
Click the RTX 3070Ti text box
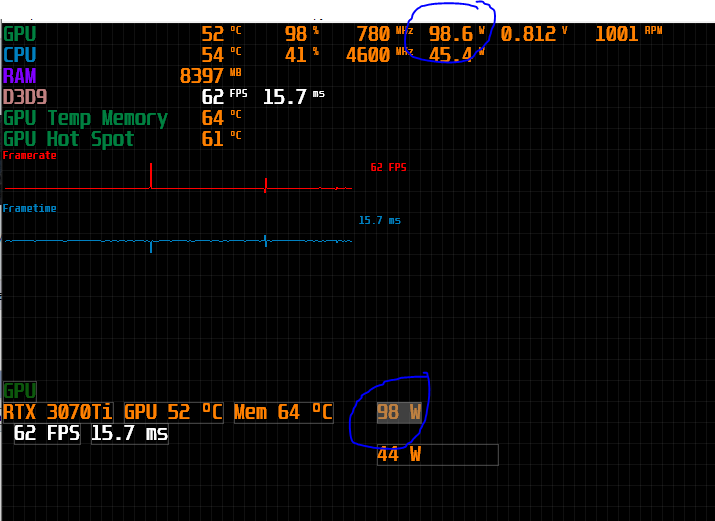point(57,413)
